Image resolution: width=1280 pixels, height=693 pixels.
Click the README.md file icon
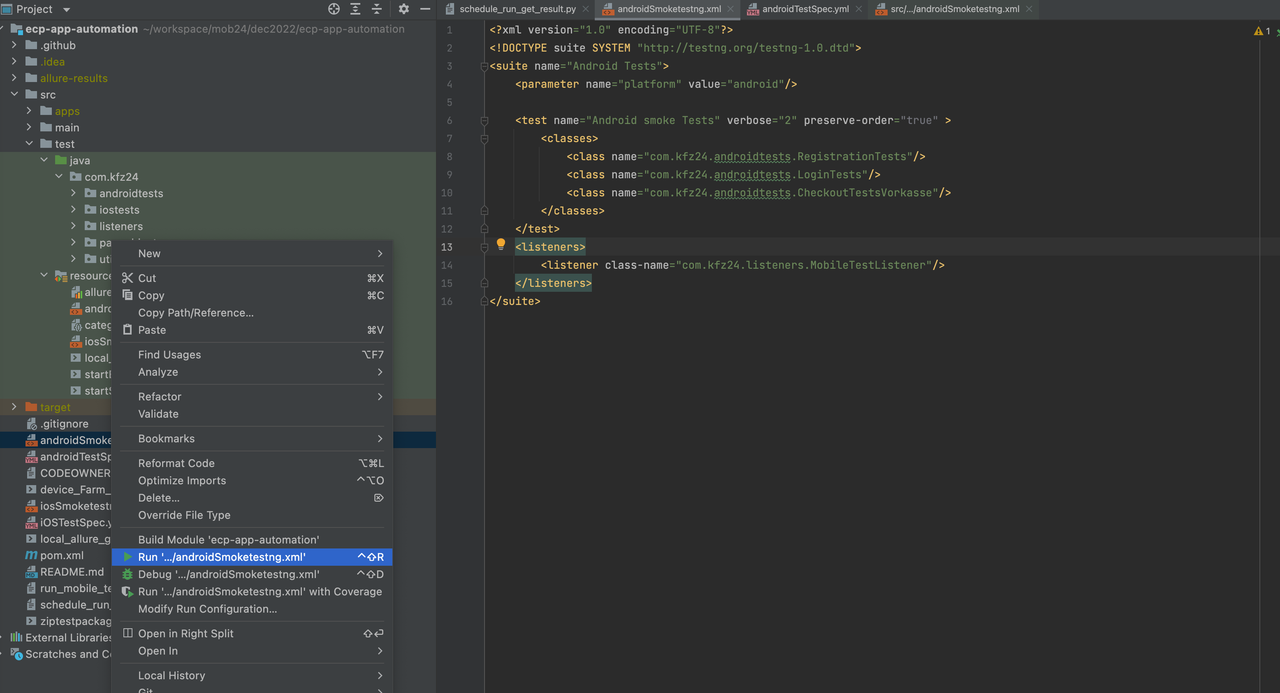pyautogui.click(x=31, y=572)
